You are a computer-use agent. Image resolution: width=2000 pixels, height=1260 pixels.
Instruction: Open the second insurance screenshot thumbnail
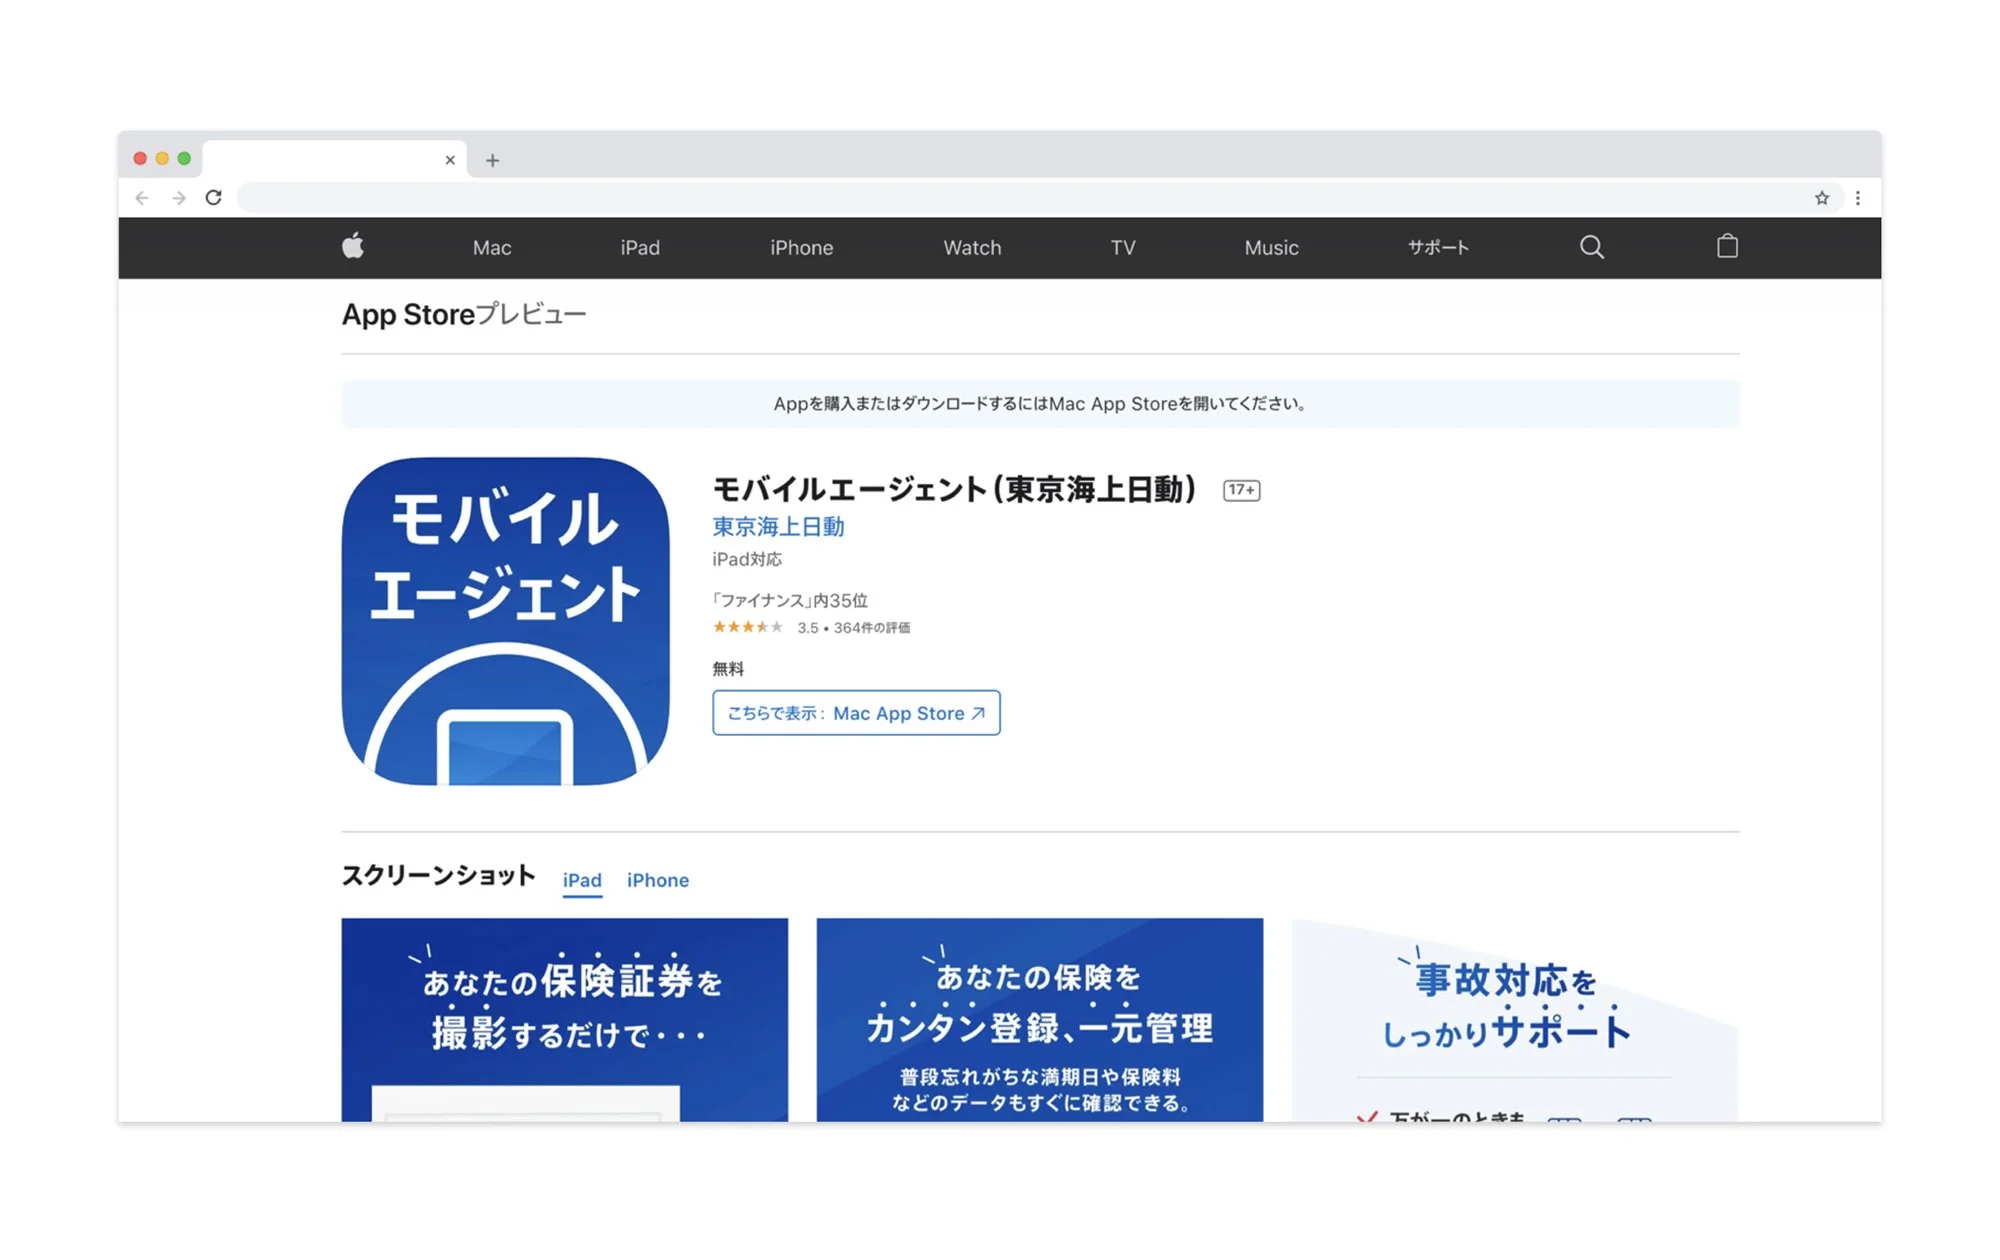click(1039, 1020)
